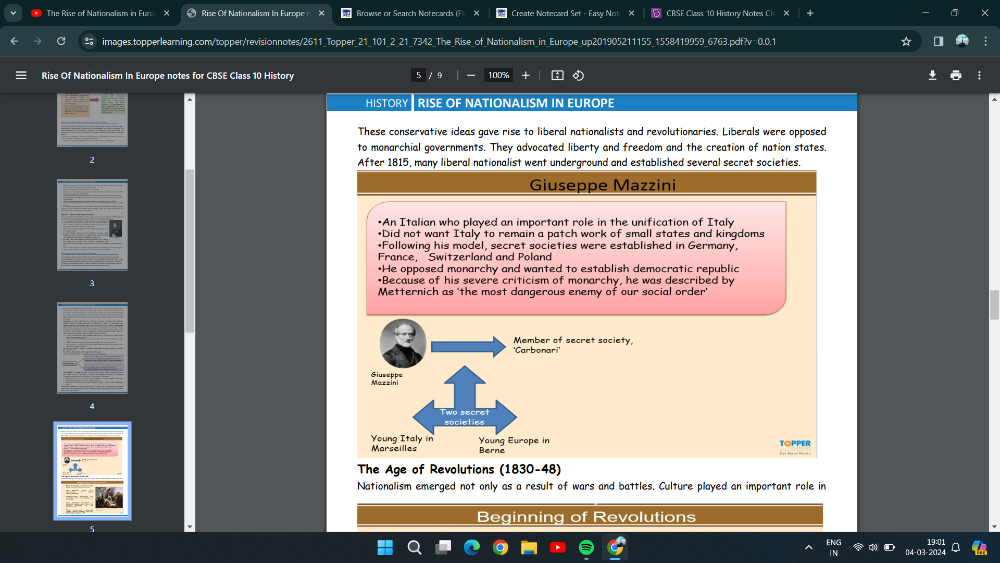
Task: Download the PDF file
Action: pos(932,75)
